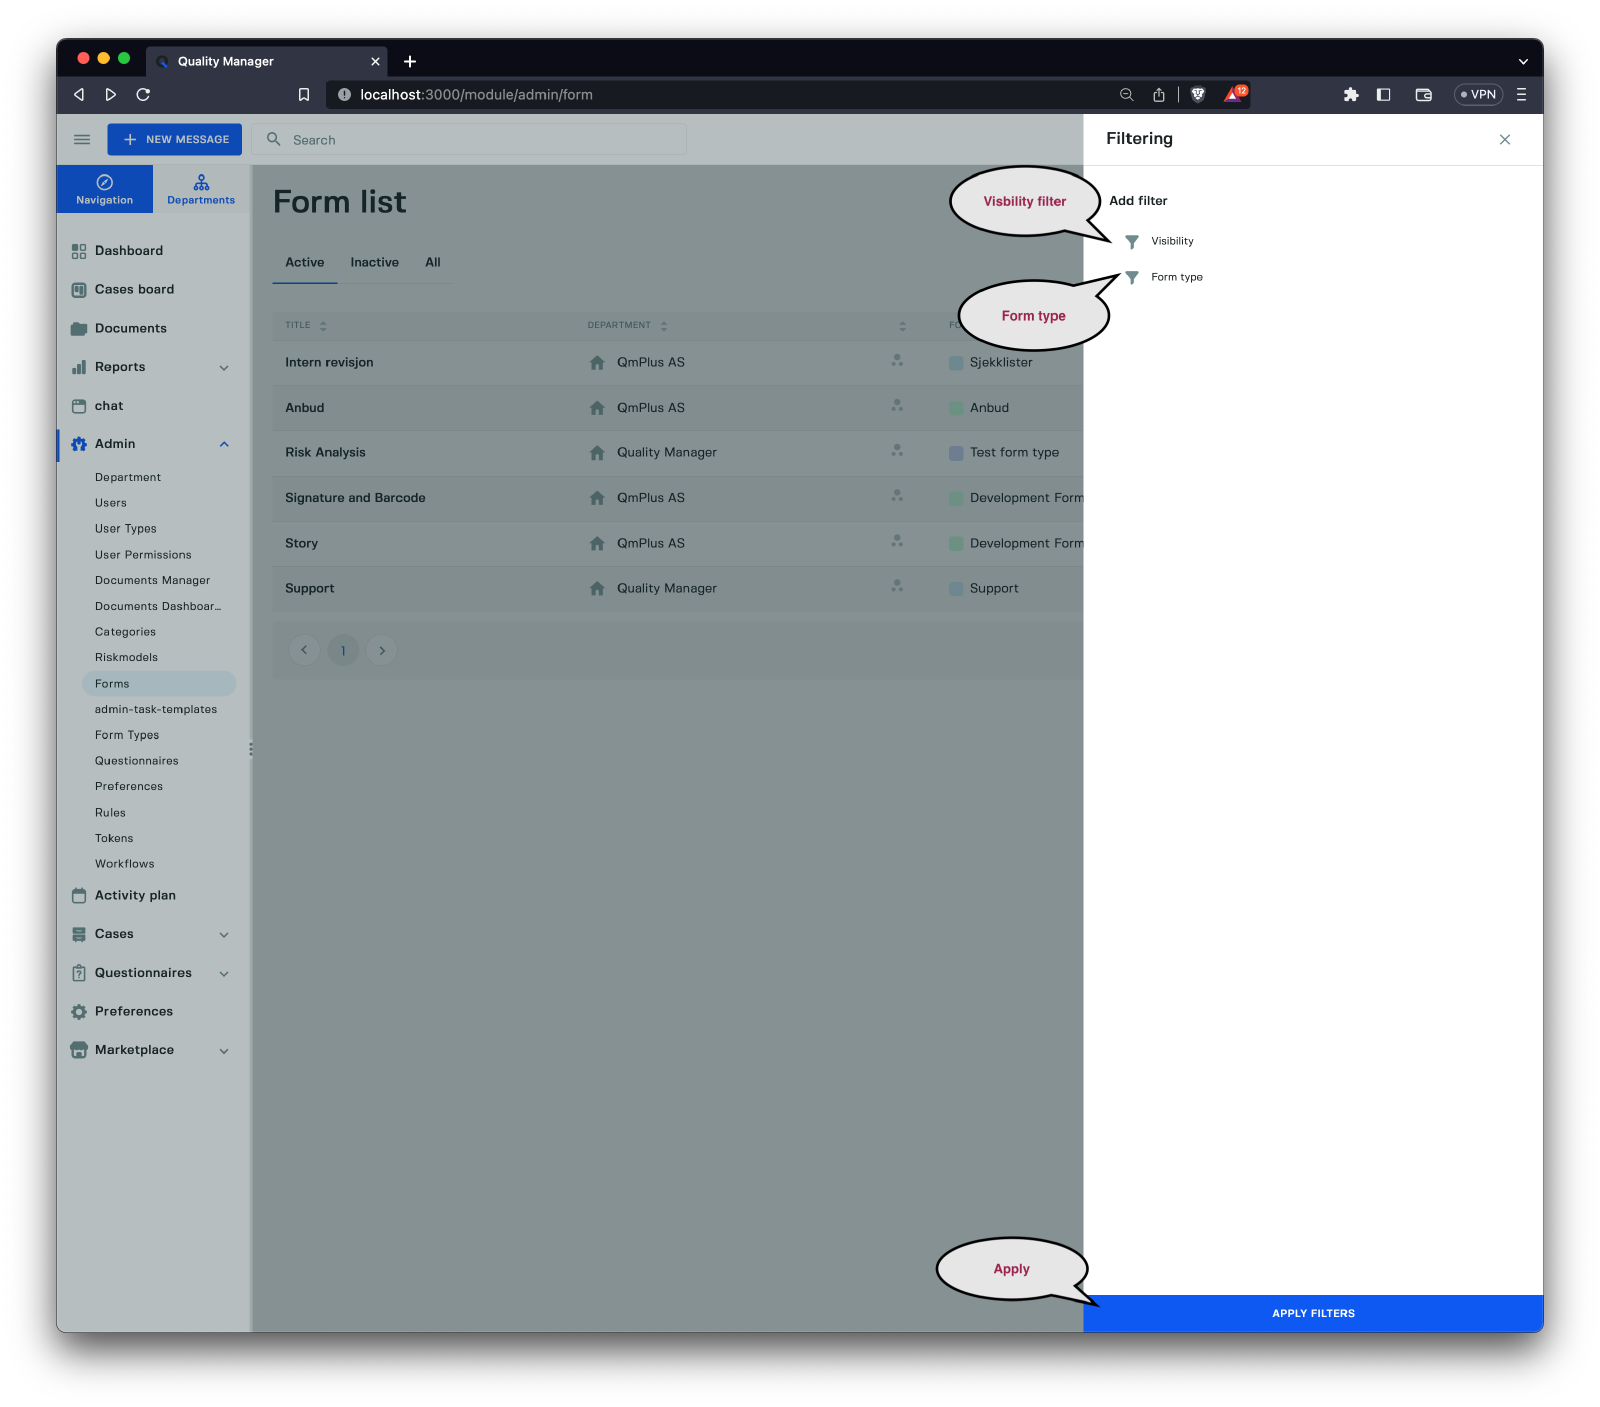This screenshot has width=1600, height=1407.
Task: Go to Documents in the sidebar
Action: pos(130,329)
